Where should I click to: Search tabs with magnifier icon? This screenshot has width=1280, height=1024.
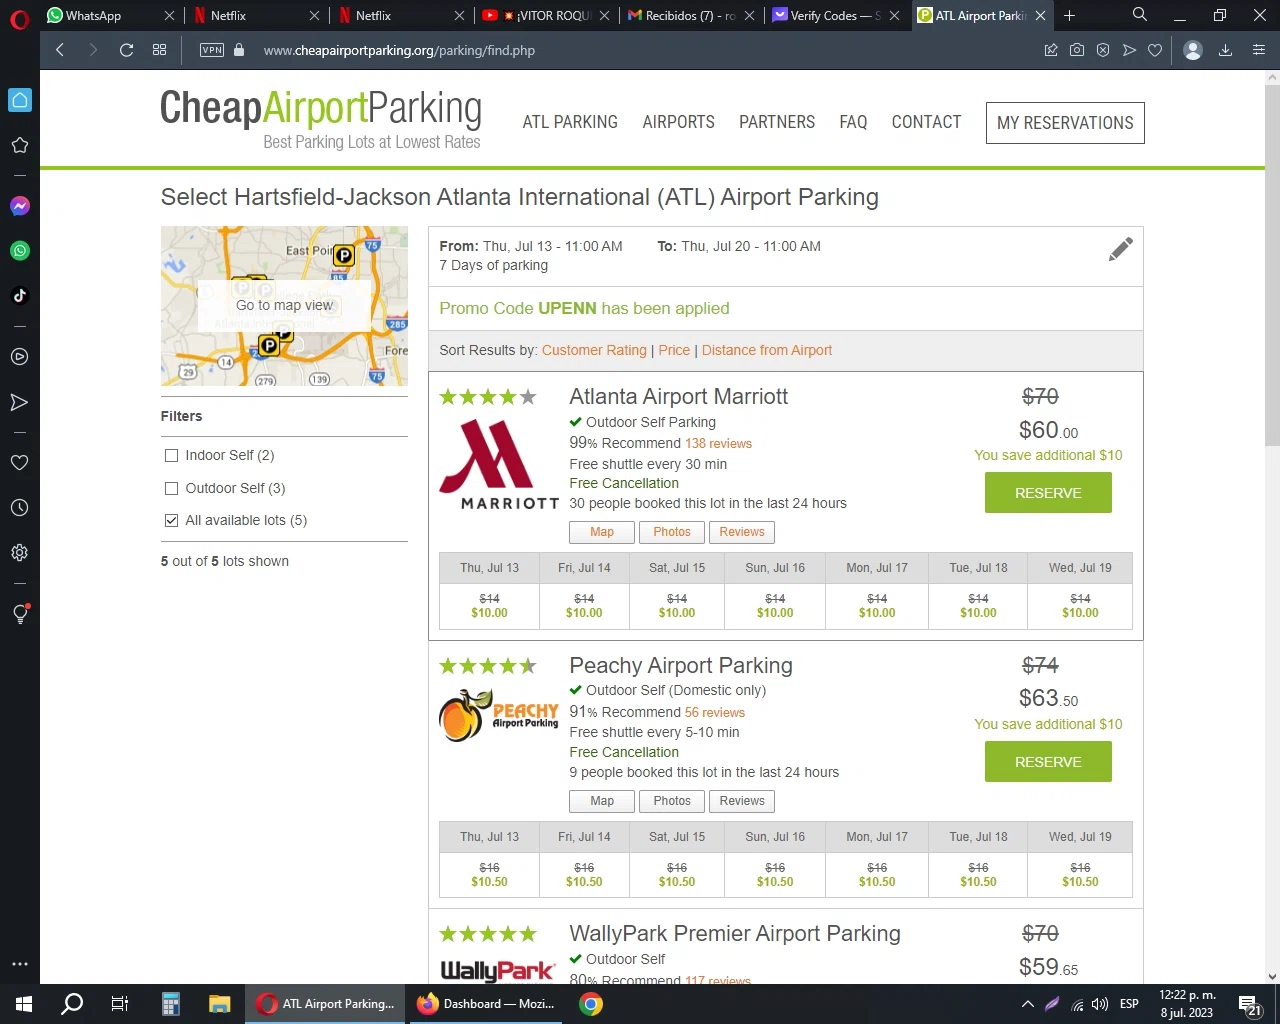point(1140,15)
